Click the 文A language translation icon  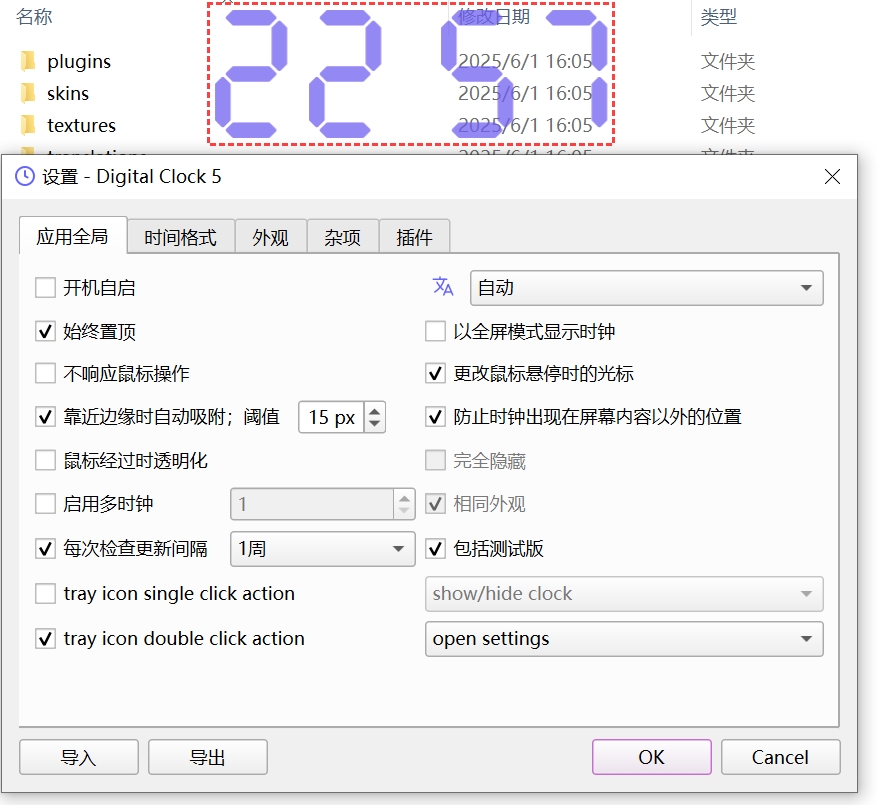point(443,288)
